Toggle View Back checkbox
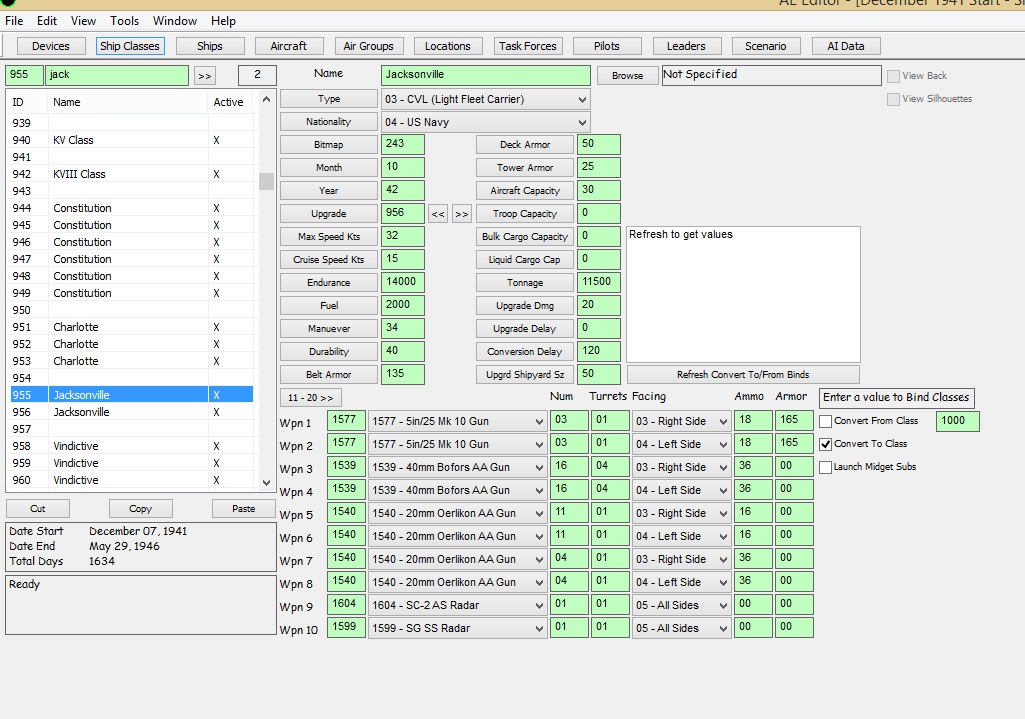Viewport: 1025px width, 719px height. click(893, 76)
